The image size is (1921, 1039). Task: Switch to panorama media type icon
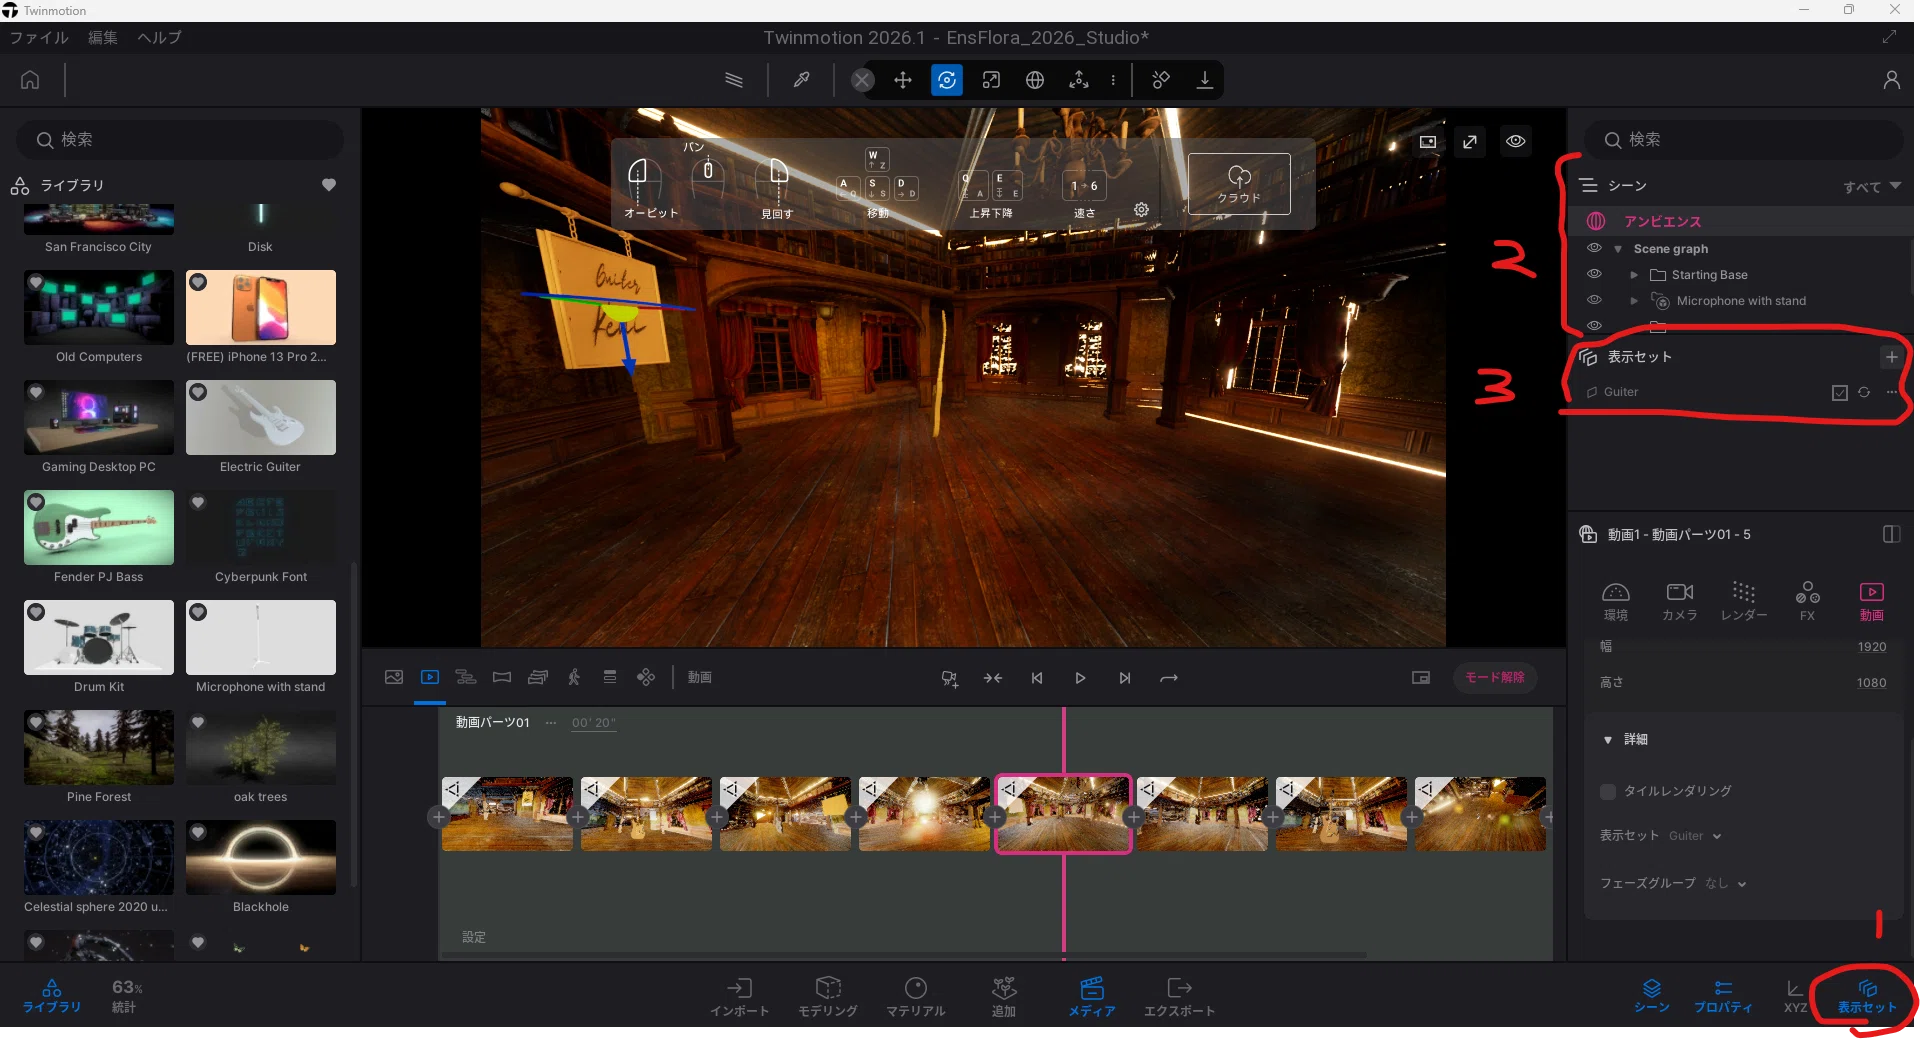click(x=502, y=677)
